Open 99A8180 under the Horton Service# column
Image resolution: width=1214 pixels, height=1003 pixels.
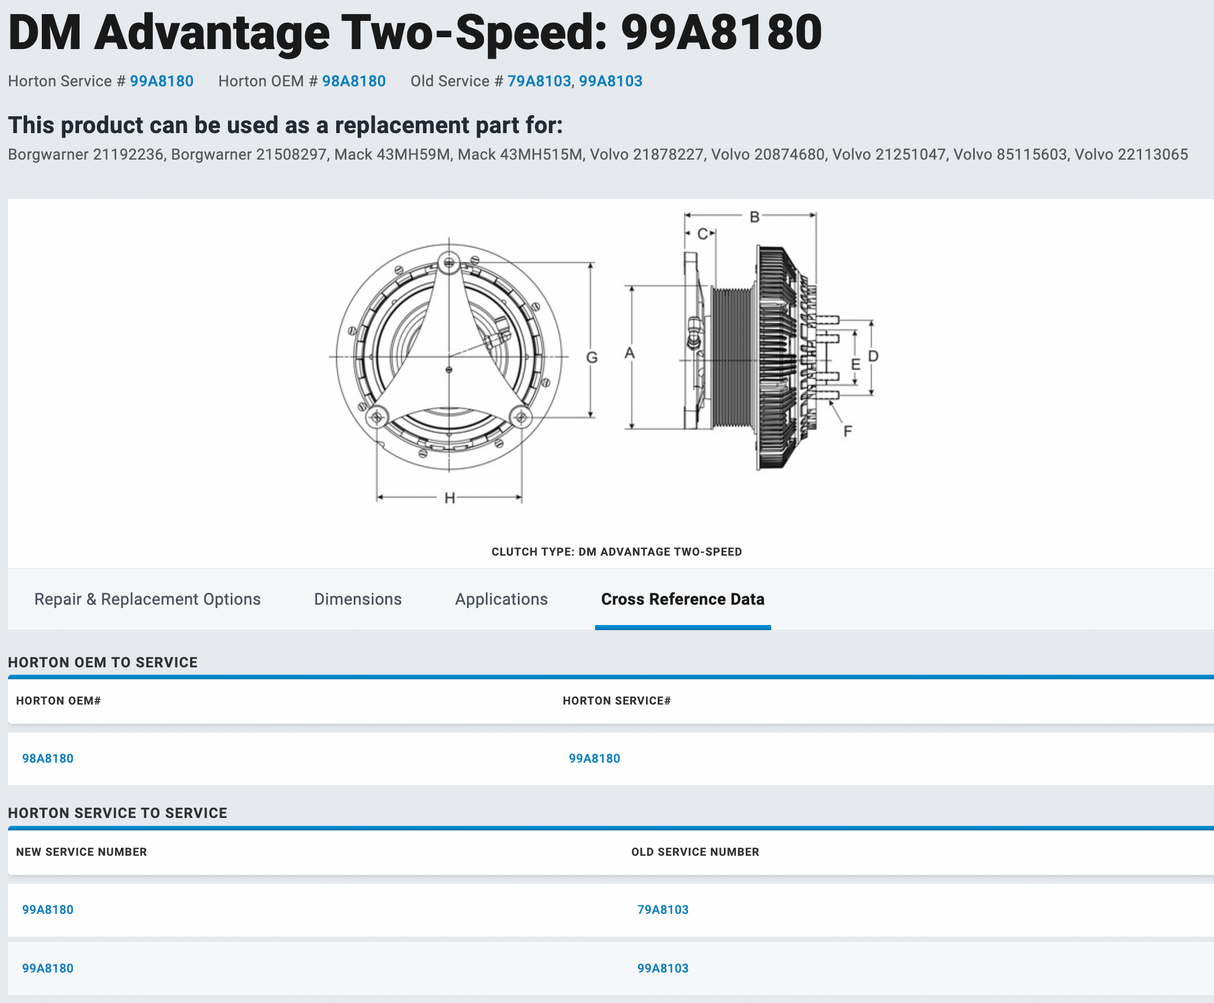(594, 758)
